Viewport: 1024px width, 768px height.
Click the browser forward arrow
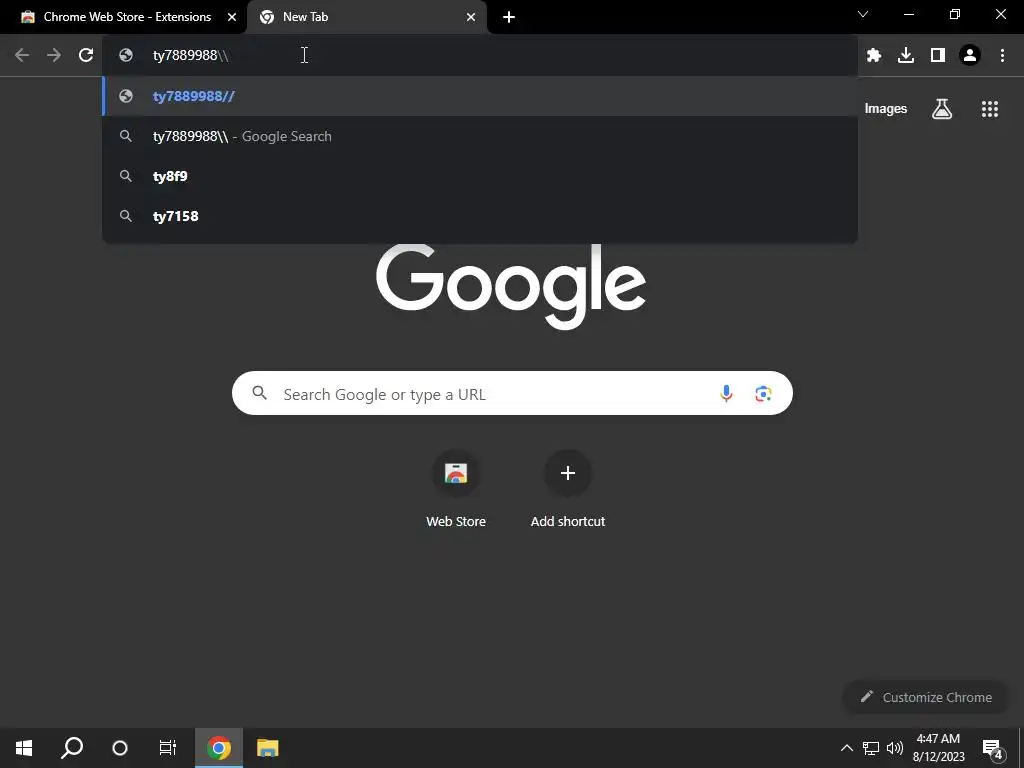coord(54,55)
